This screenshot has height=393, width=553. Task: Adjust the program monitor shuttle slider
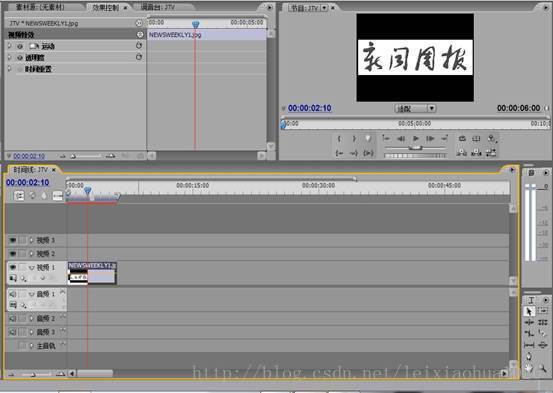click(415, 148)
